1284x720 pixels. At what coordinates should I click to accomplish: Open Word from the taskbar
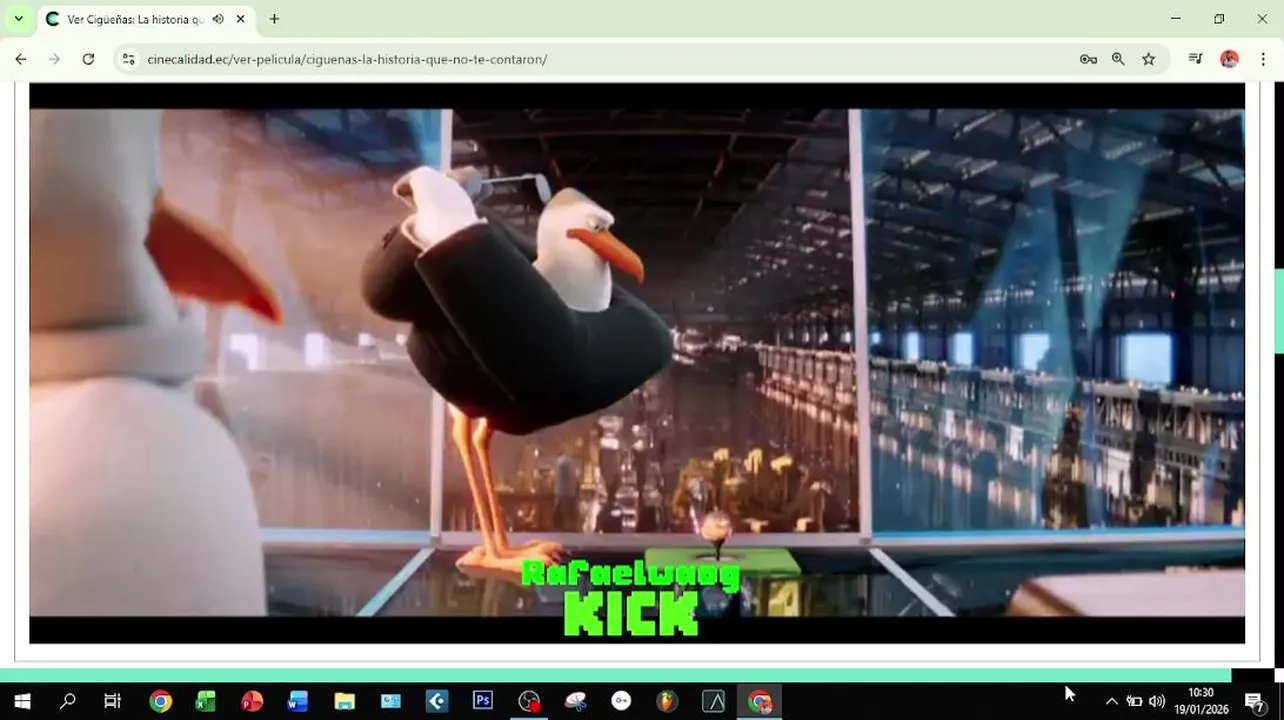[298, 701]
